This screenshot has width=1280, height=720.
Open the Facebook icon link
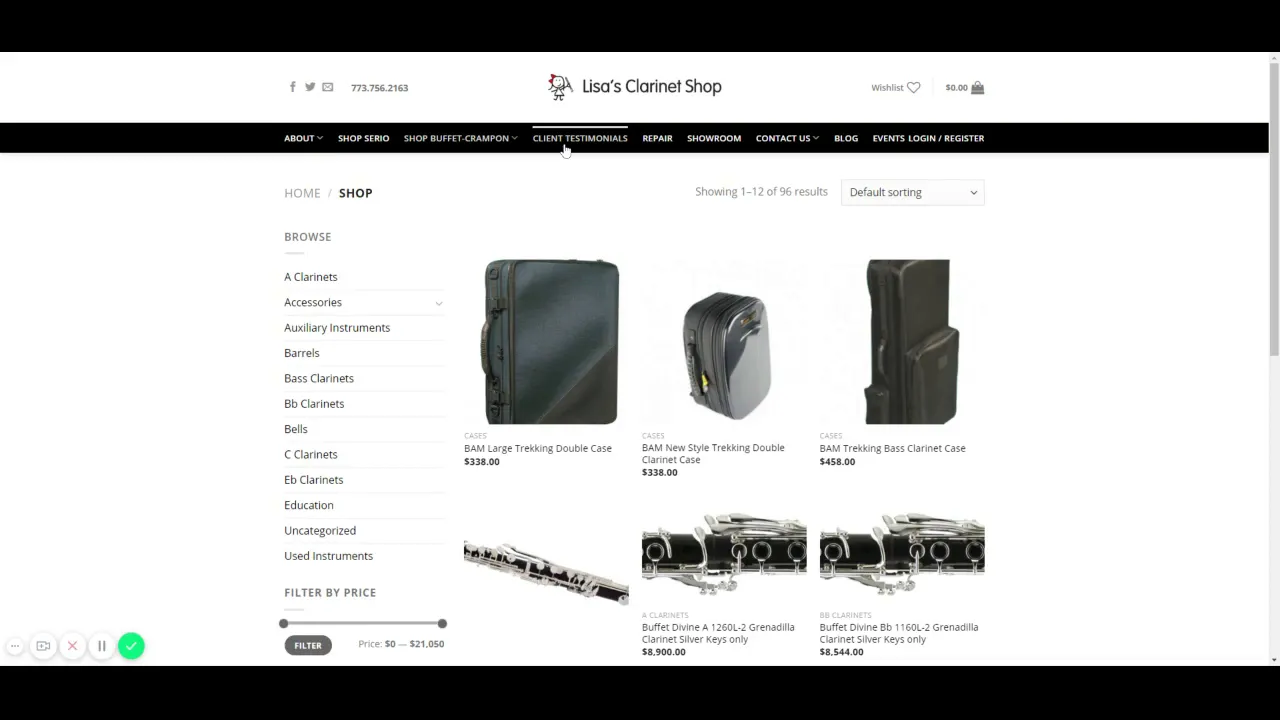click(x=293, y=87)
